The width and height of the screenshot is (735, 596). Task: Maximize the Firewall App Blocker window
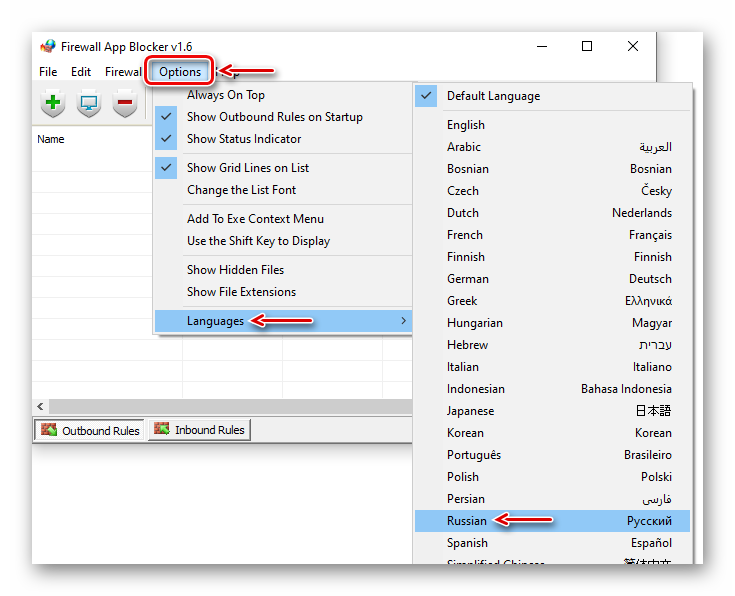(587, 46)
